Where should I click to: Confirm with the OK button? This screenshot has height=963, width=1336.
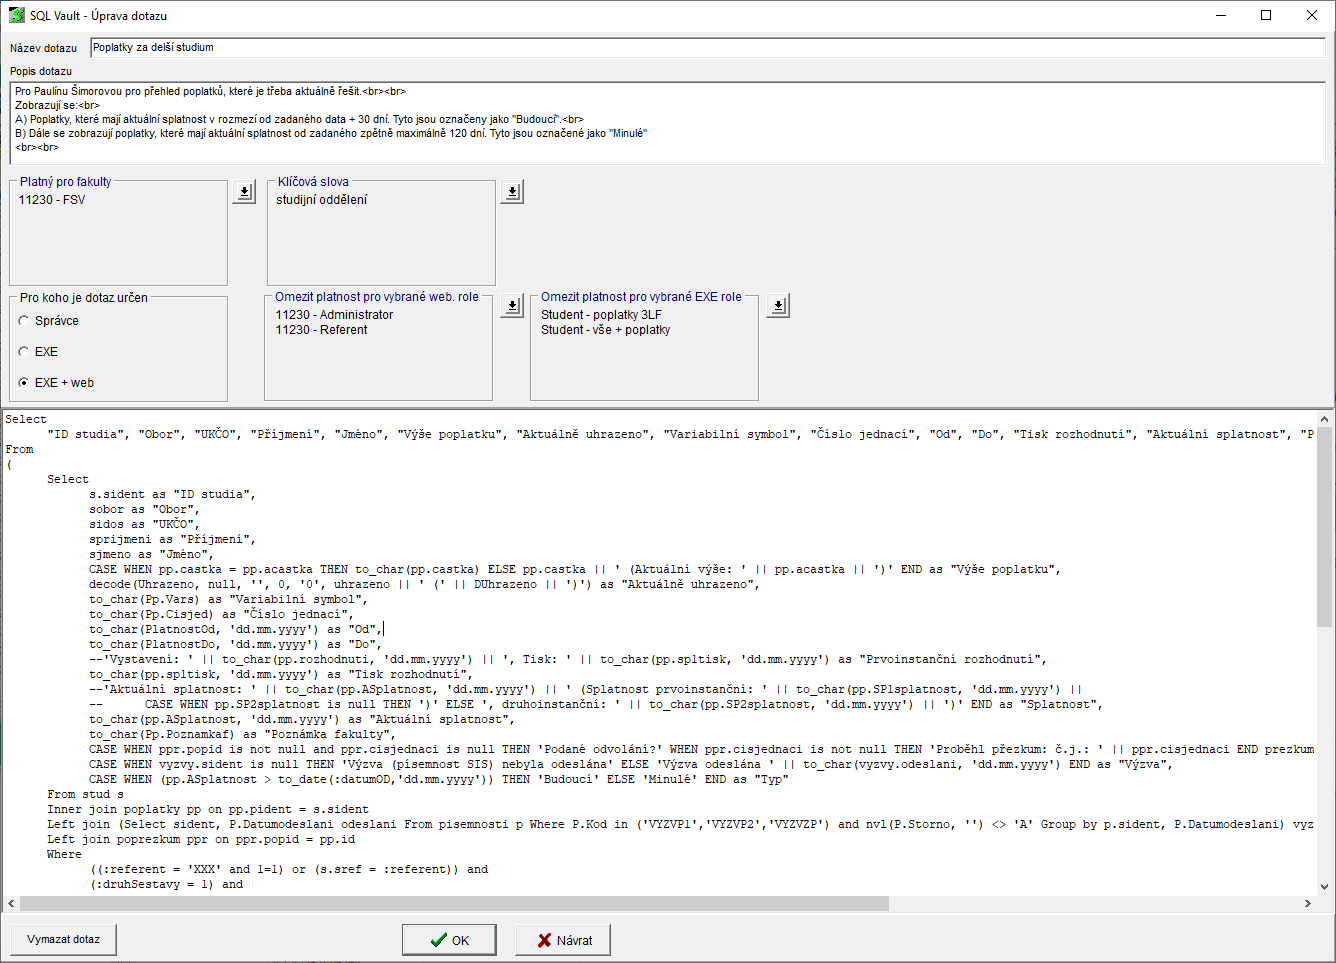pos(449,940)
